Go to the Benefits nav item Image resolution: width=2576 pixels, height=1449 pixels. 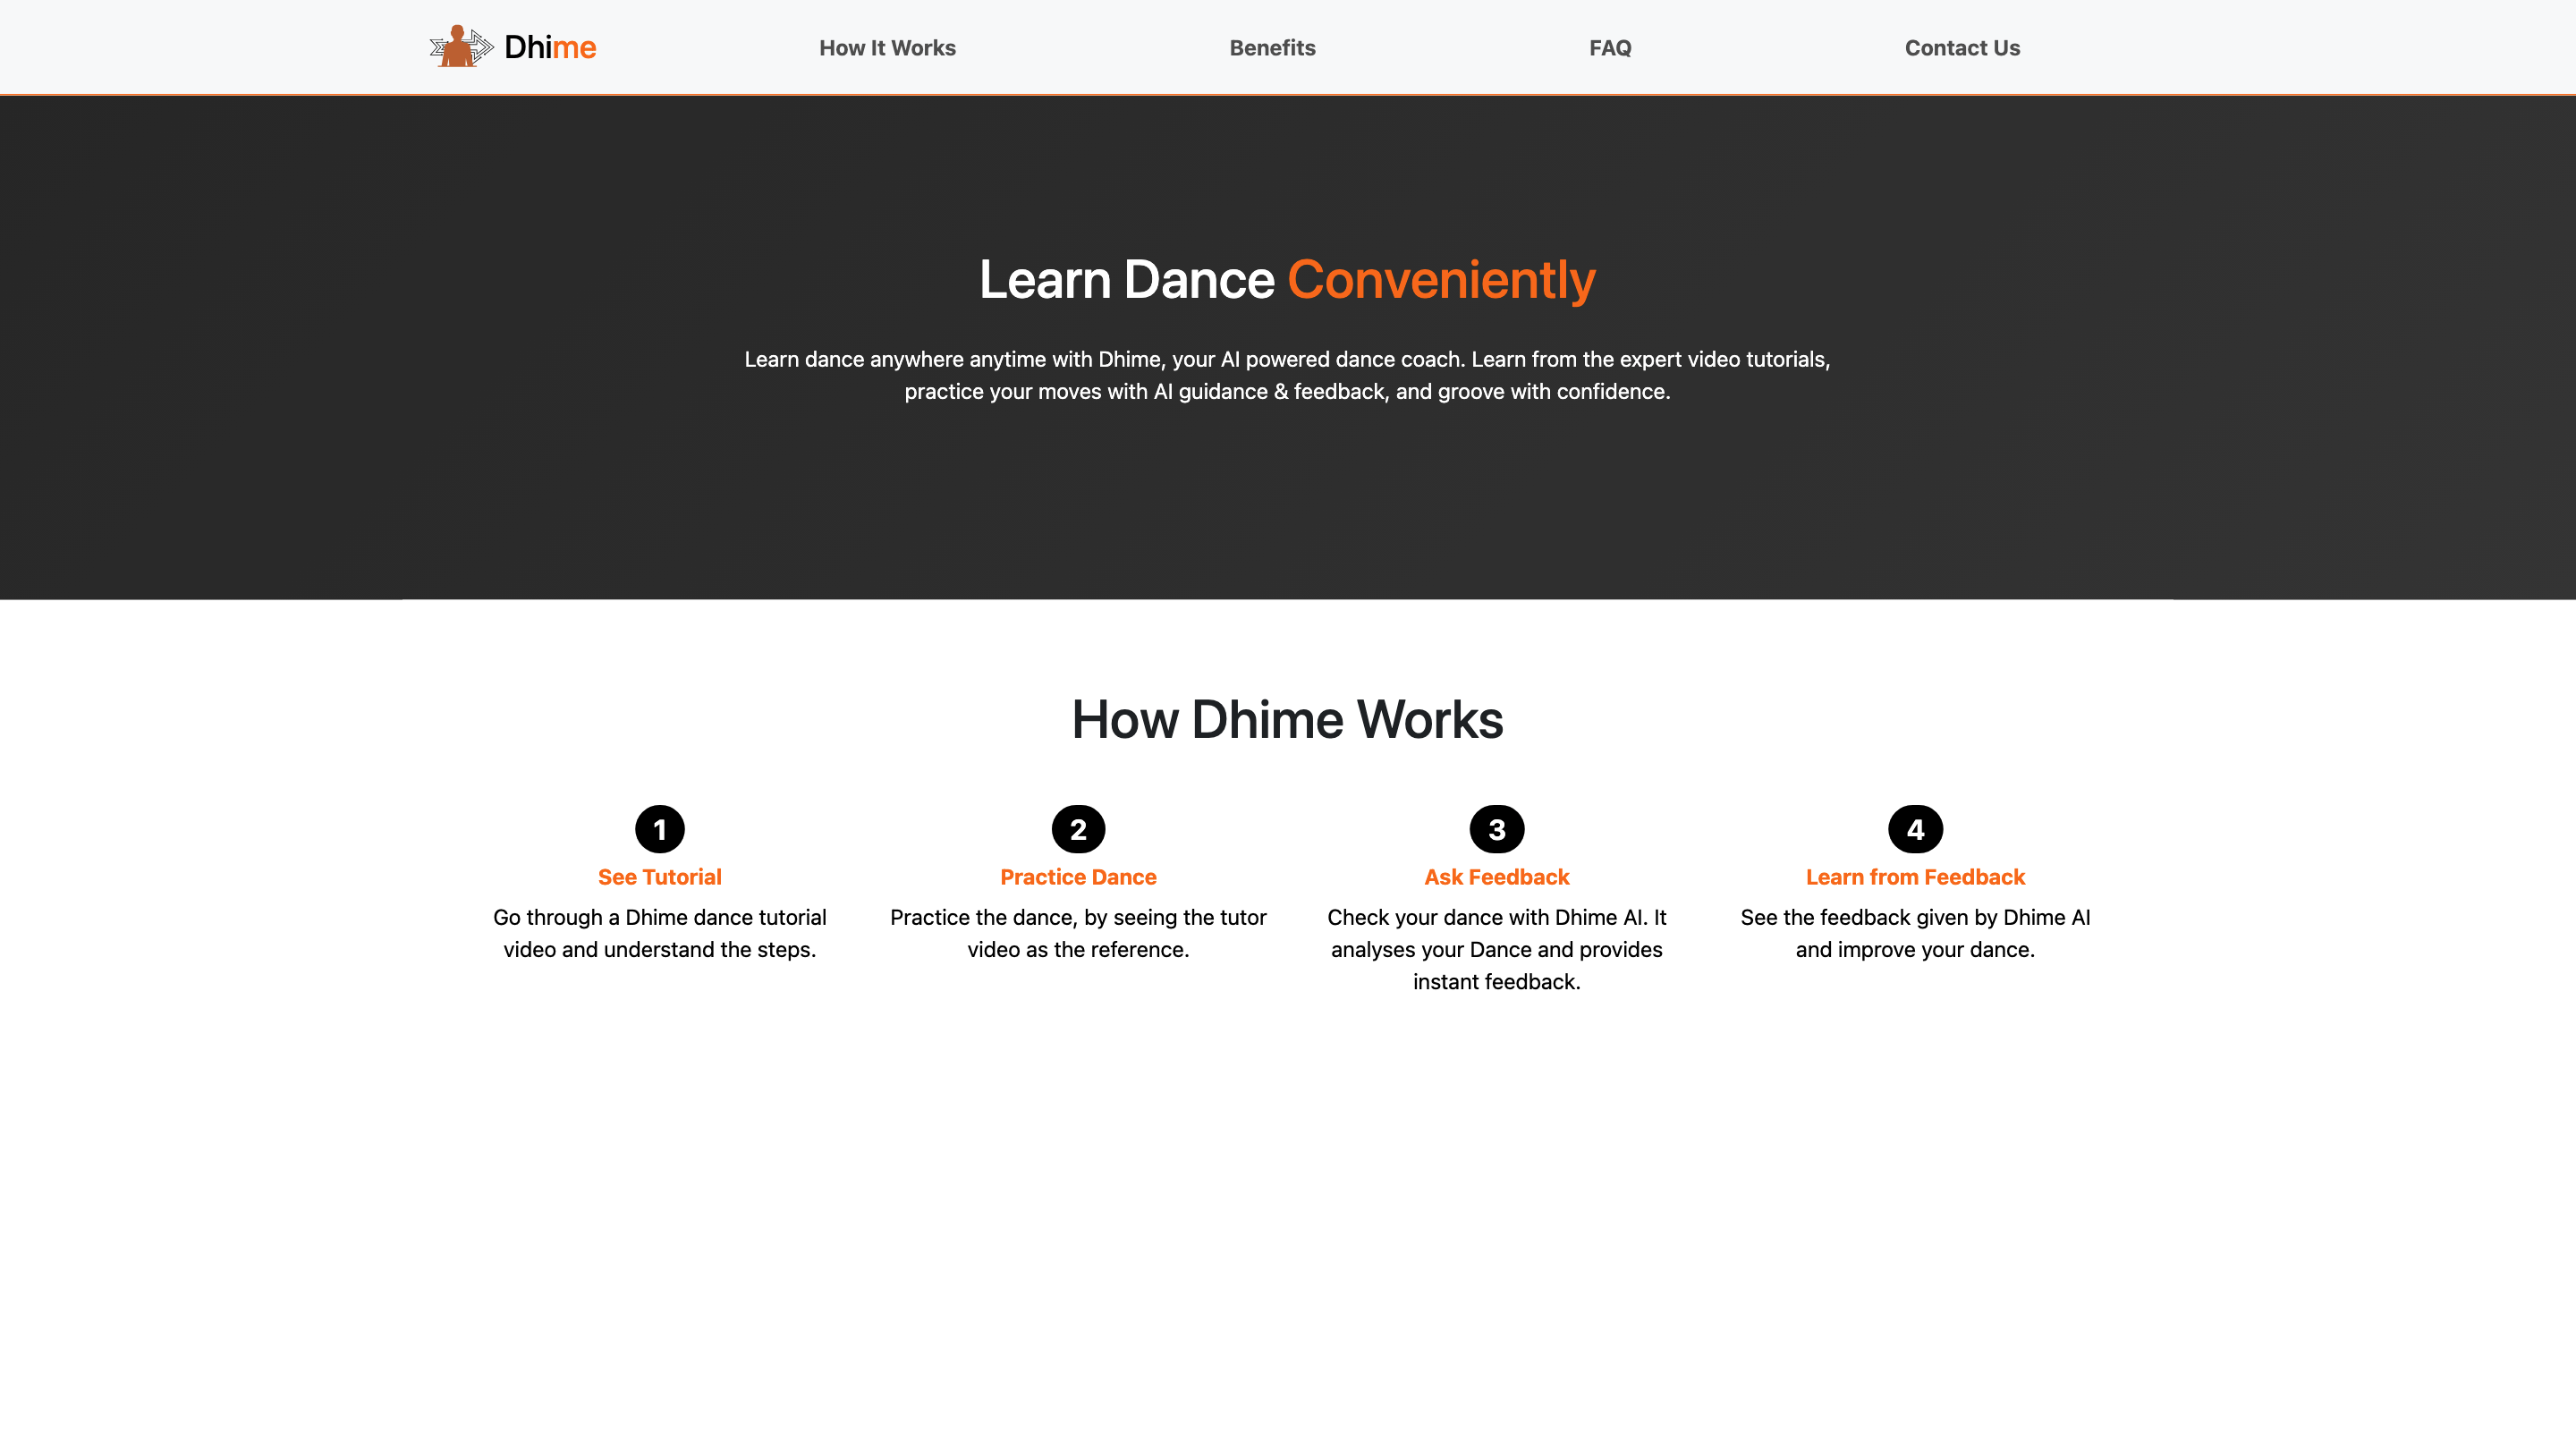point(1272,48)
